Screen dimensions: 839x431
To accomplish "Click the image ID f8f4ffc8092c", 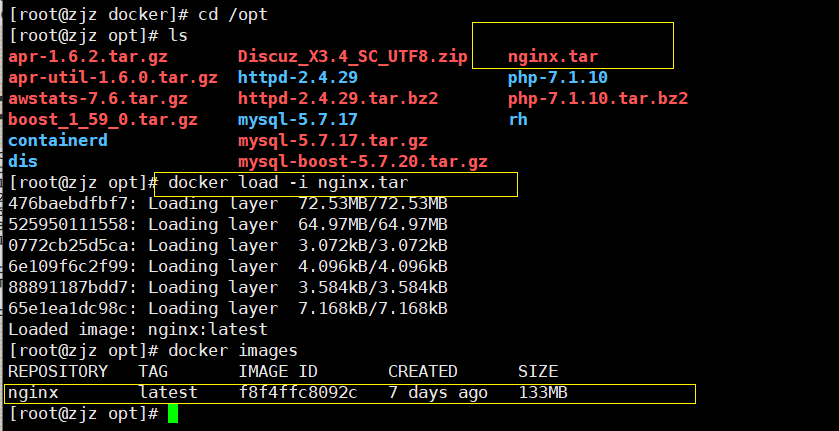I will 298,393.
